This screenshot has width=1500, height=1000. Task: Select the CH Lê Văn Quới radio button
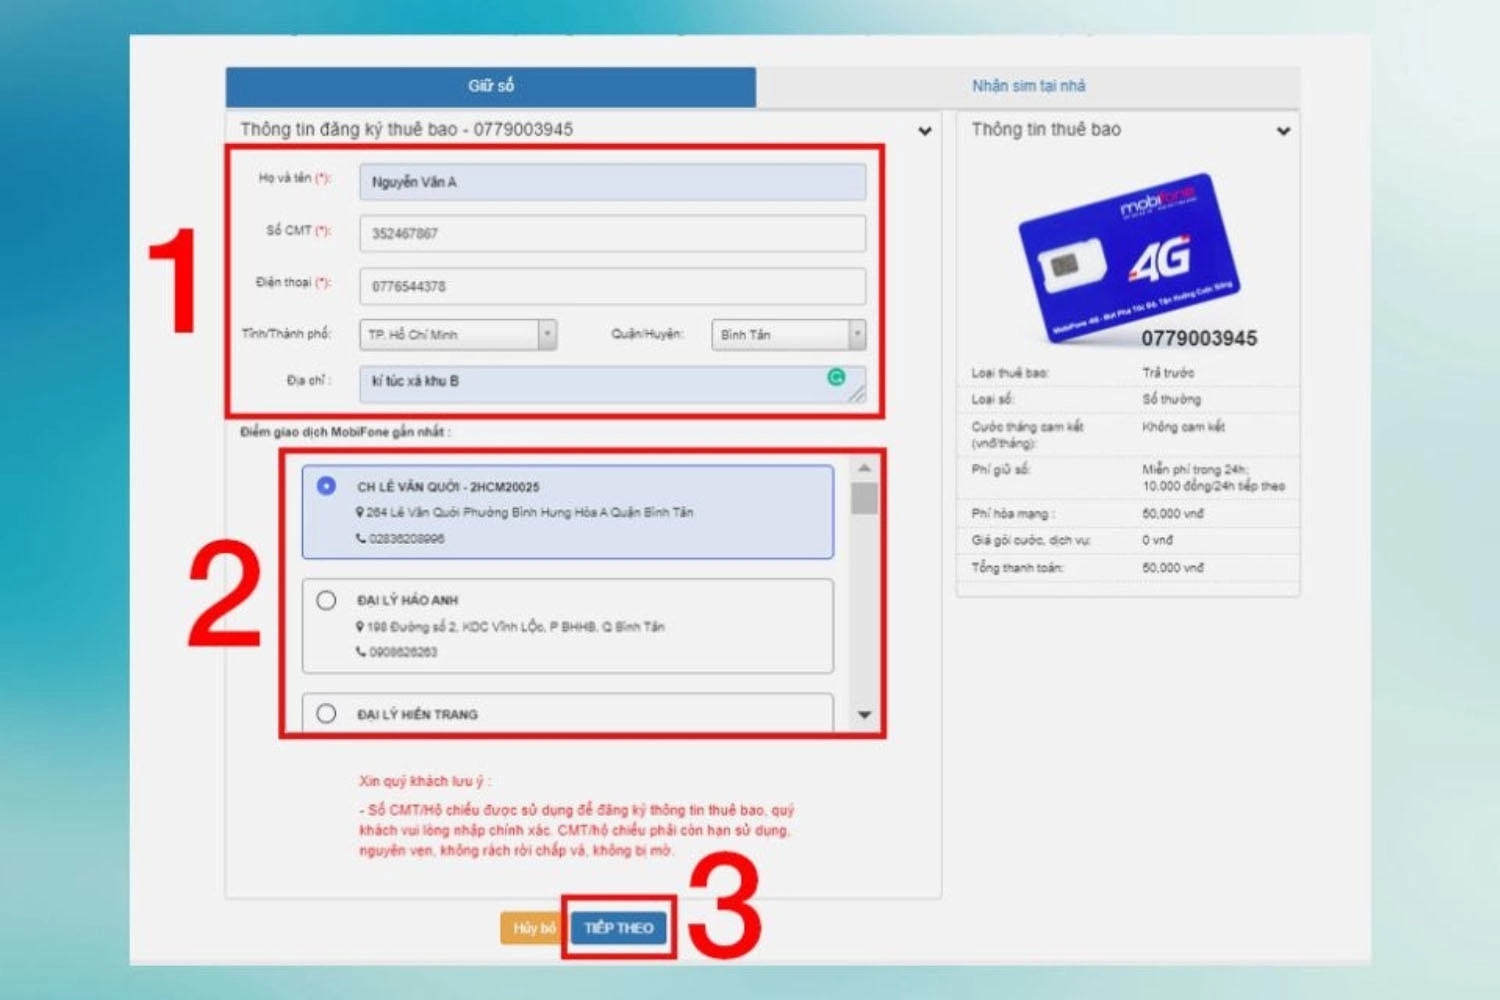pos(326,486)
